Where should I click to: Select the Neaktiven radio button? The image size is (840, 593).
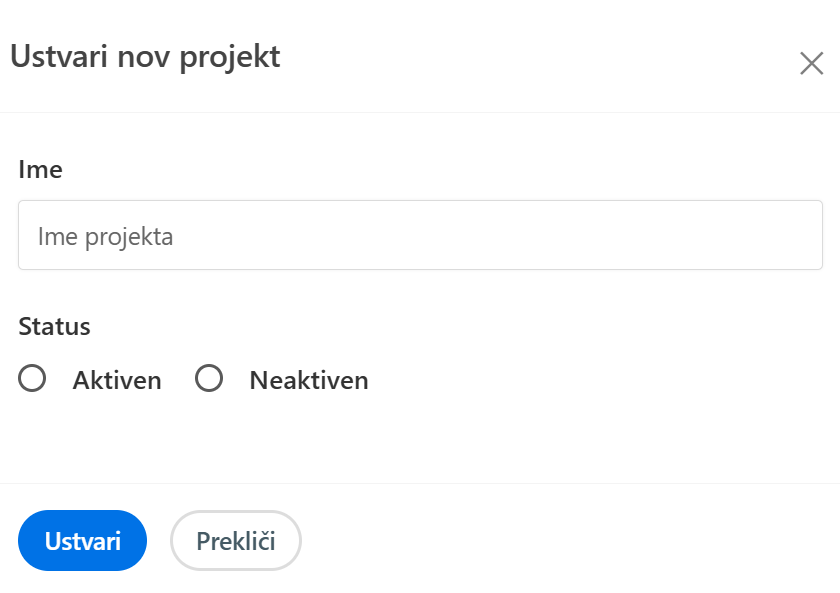(209, 379)
